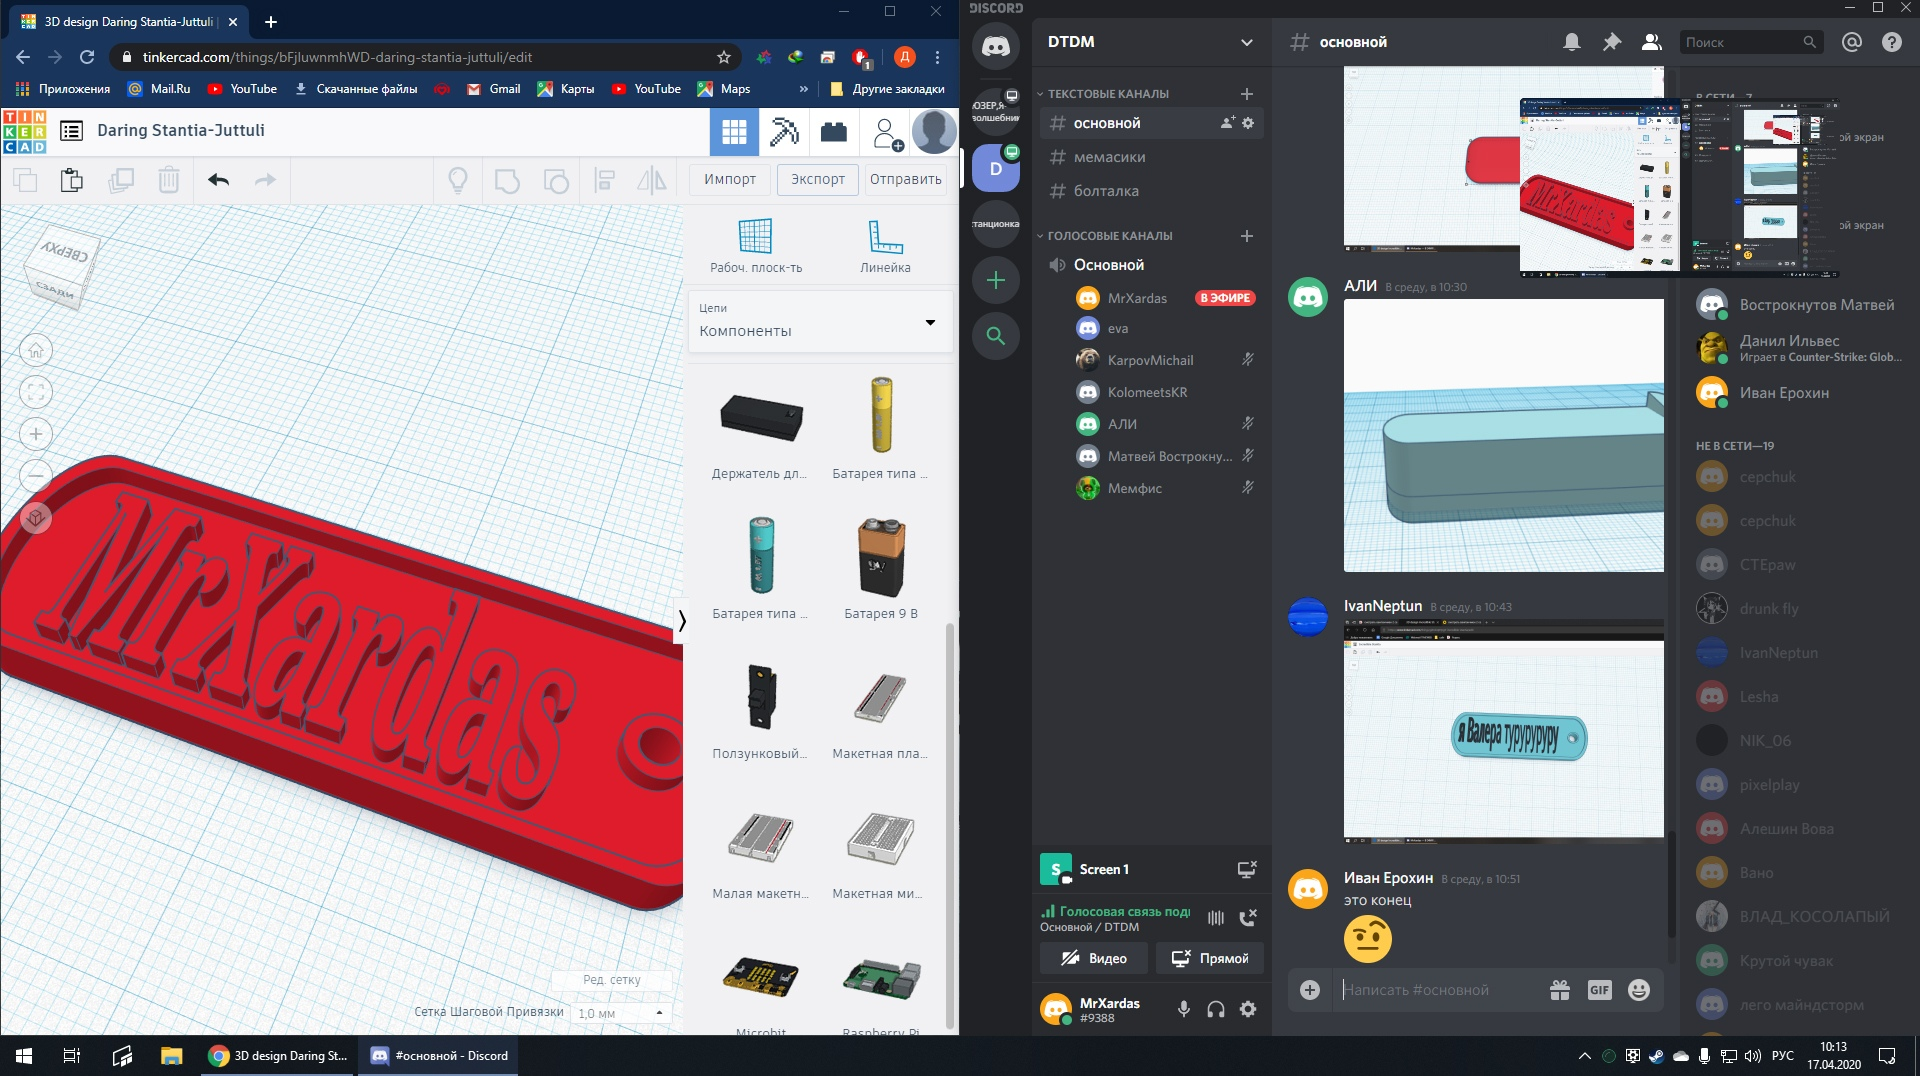Go to Tinkercad home view
Screen dimensions: 1920x1076
[36, 350]
